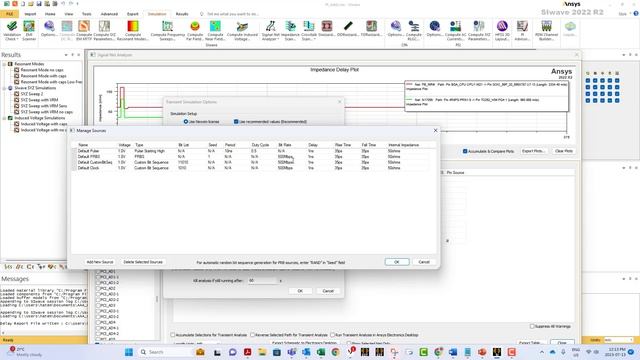Screen dimensions: 640x360
Task: Open the Signal Net Analyzer dropdown arrow
Action: tap(278, 39)
